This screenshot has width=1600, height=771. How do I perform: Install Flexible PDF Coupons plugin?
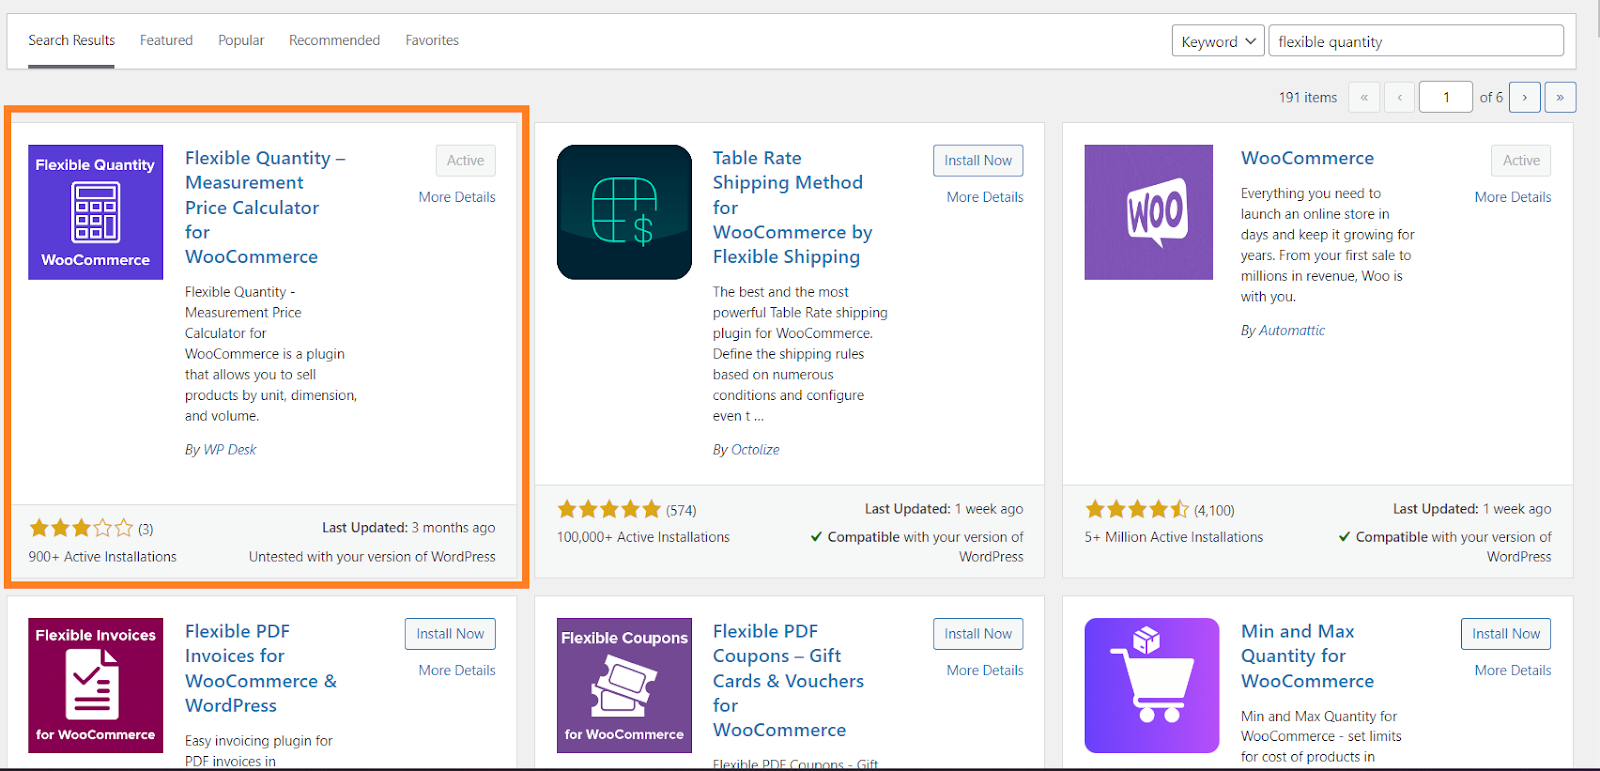point(978,633)
